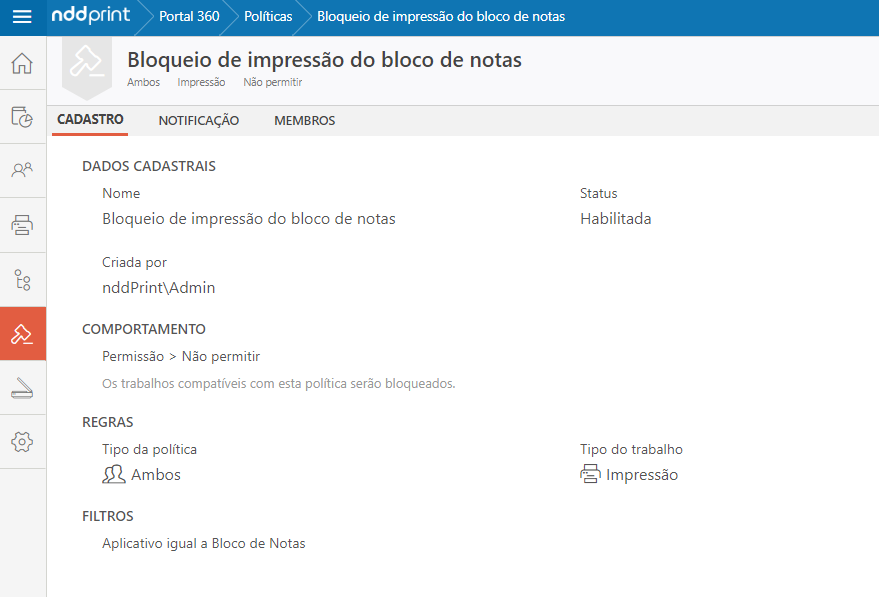Open the Users section in sidebar

(22, 170)
